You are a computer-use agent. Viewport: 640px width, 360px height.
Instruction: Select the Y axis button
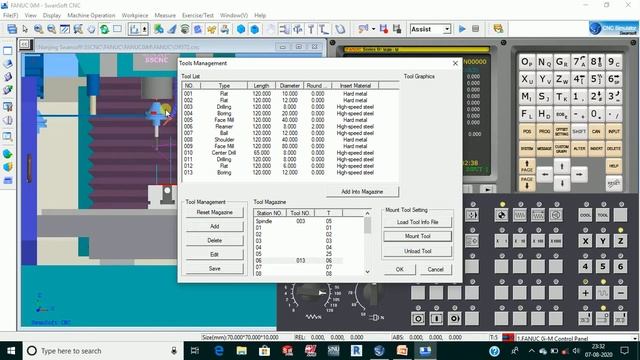click(603, 241)
